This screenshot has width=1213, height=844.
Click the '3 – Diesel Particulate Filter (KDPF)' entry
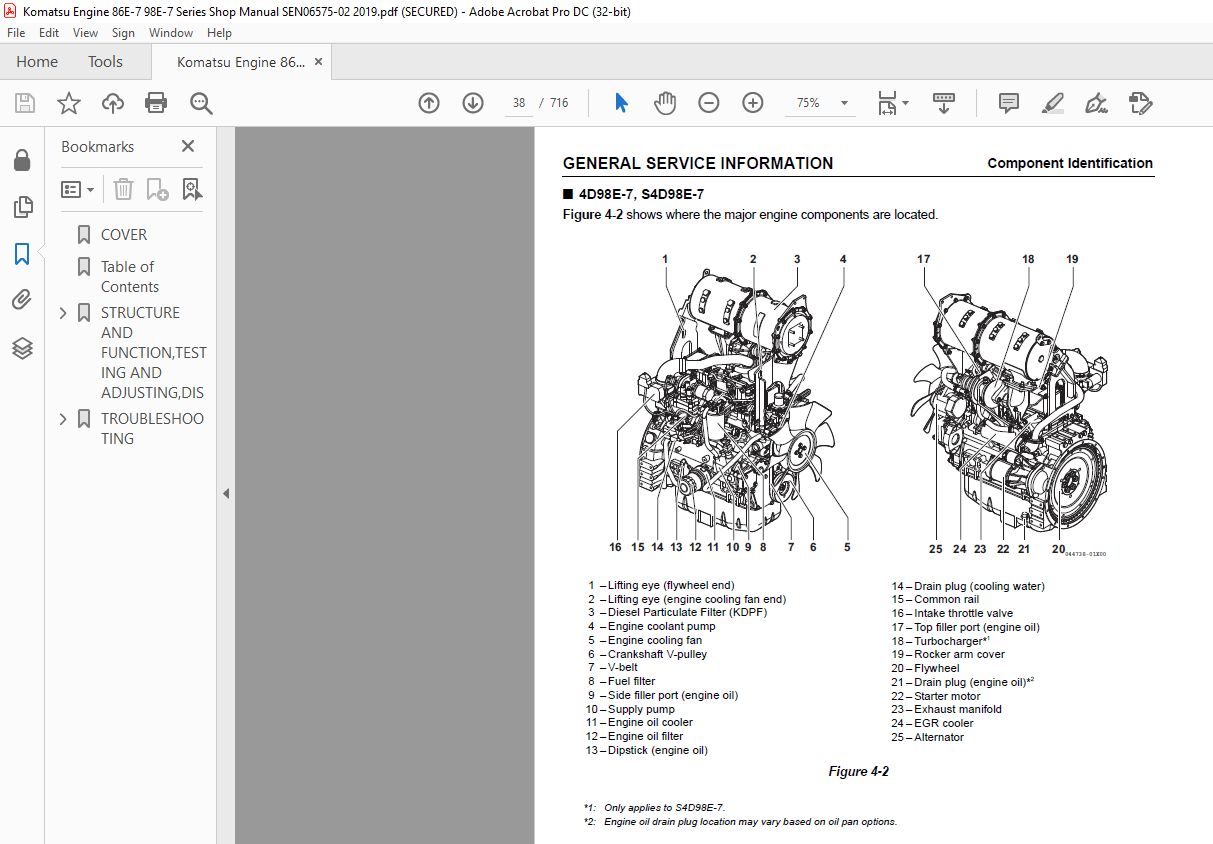point(677,613)
